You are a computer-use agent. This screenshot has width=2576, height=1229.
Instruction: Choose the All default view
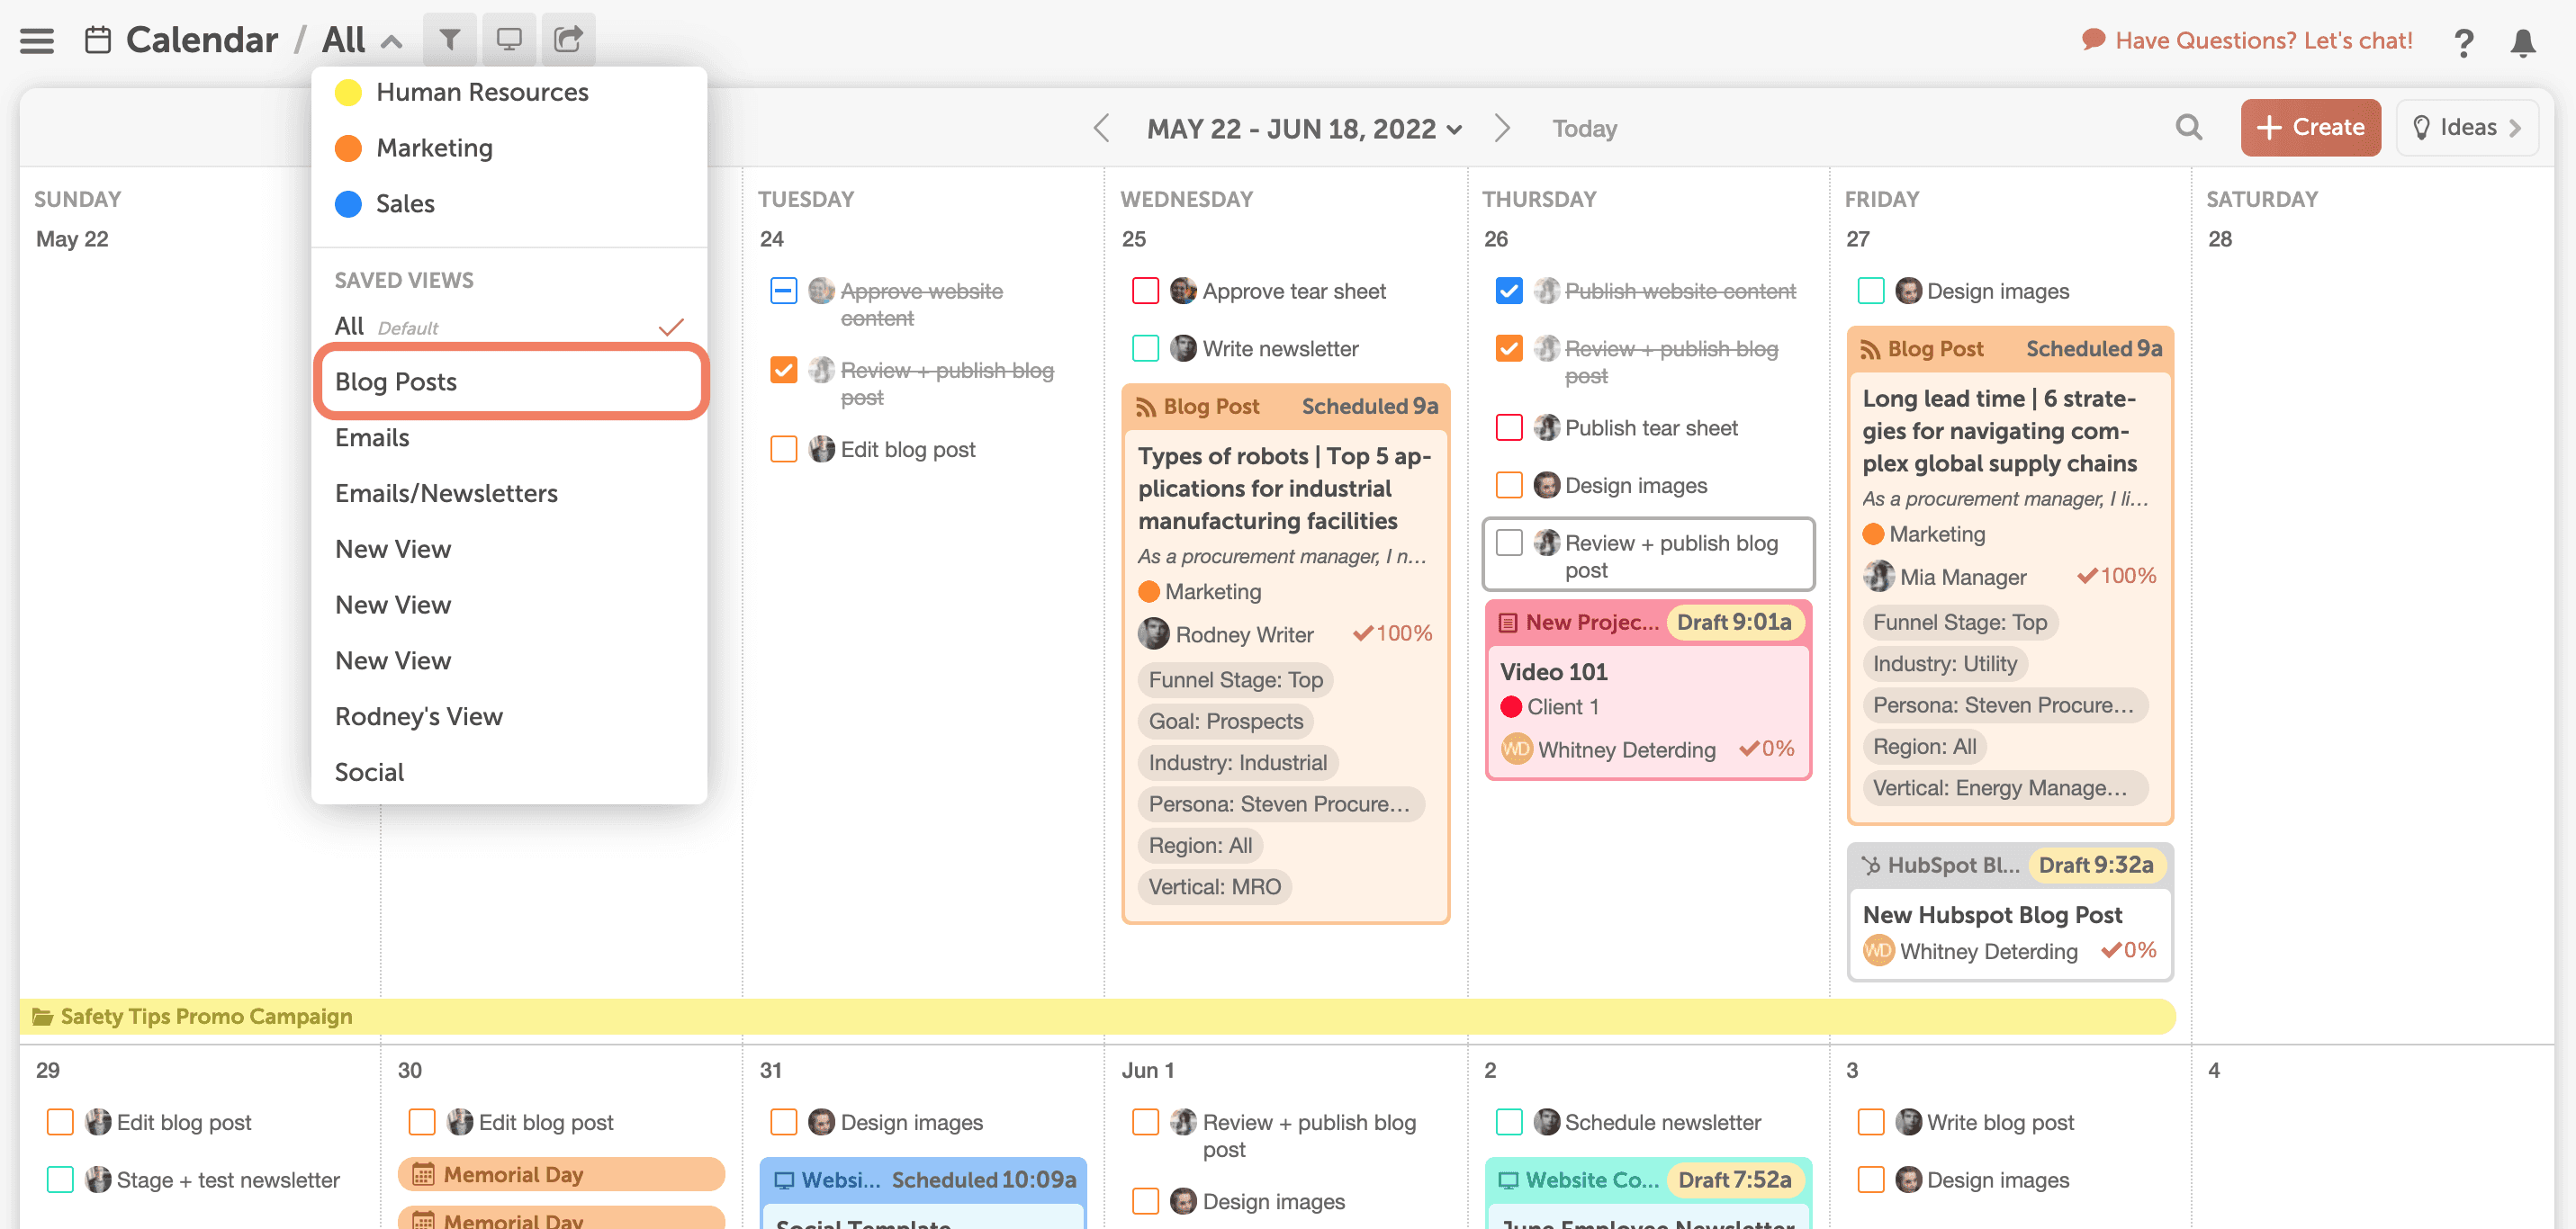pyautogui.click(x=510, y=326)
